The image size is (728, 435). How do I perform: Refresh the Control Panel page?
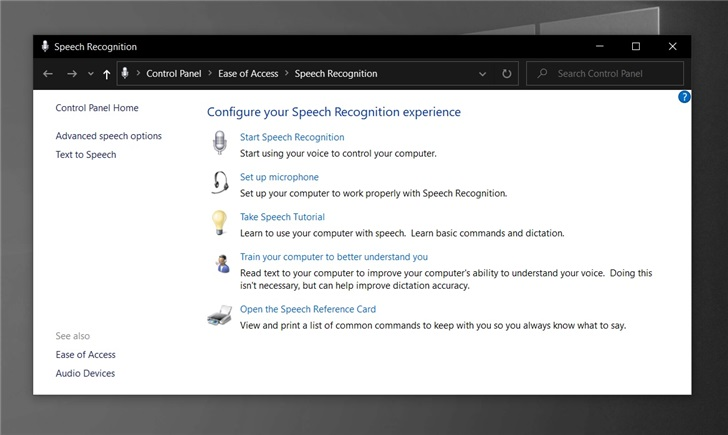pos(507,74)
